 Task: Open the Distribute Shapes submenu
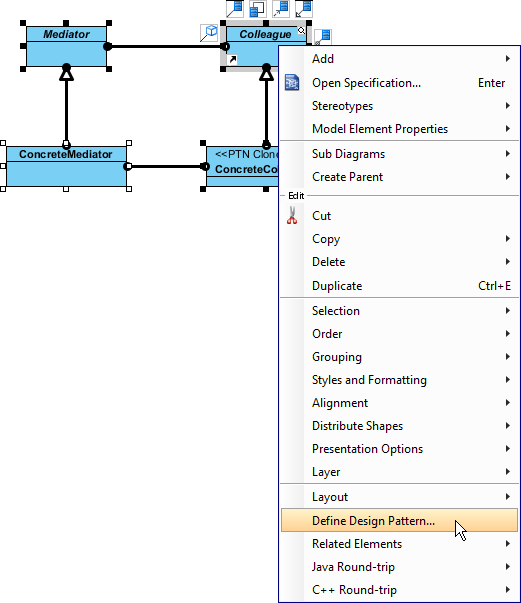(399, 426)
